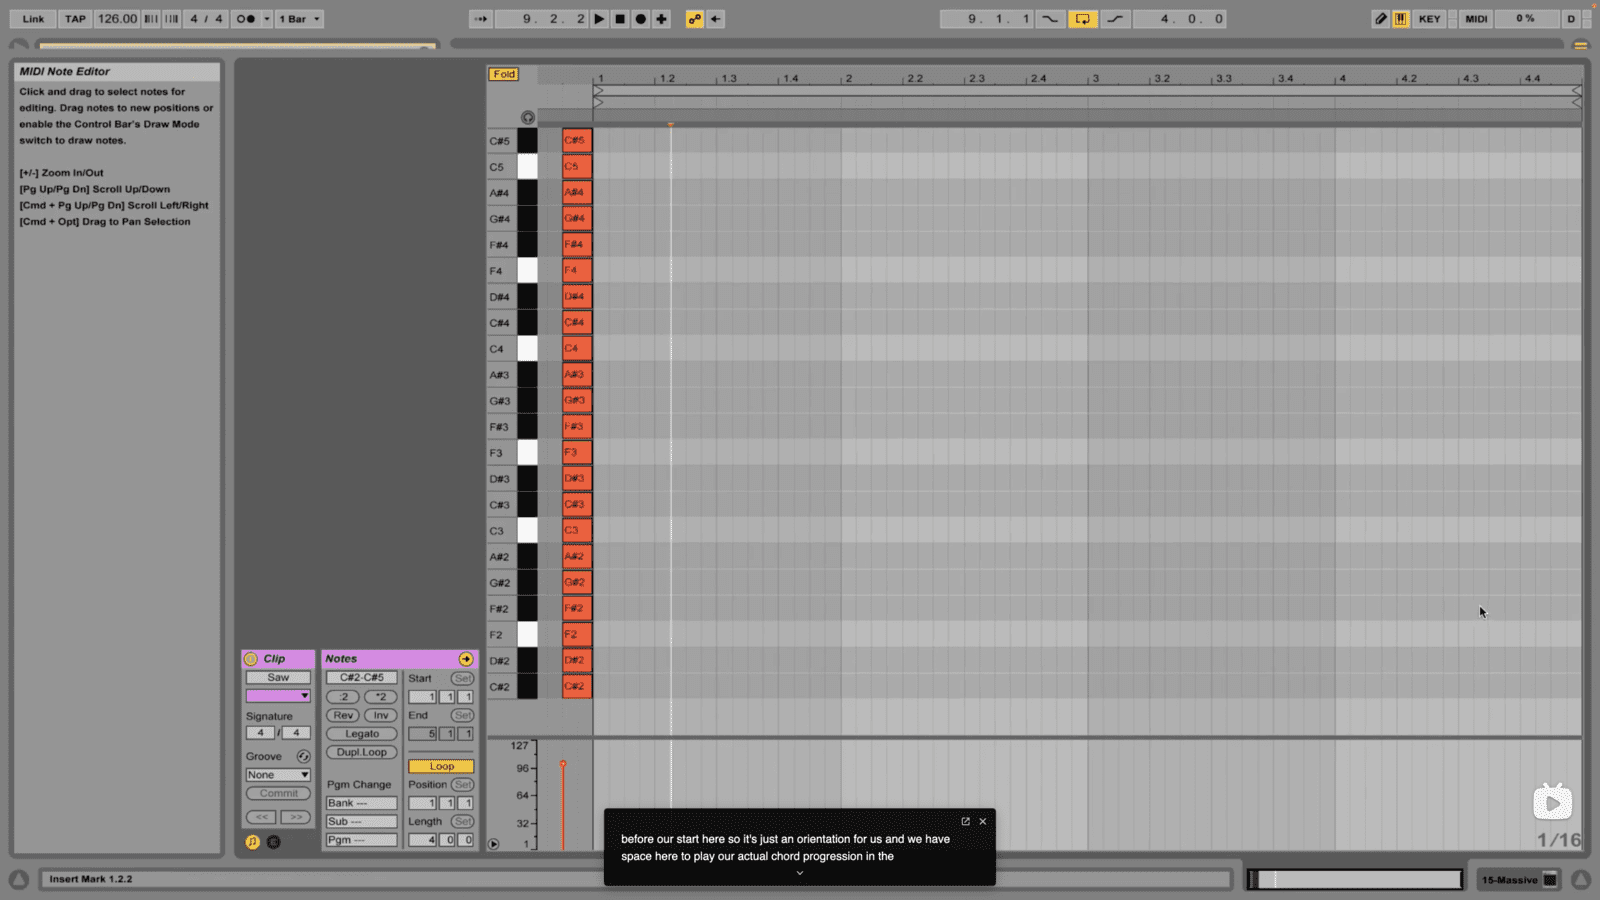The image size is (1600, 900).
Task: Click the nudge backward << button
Action: tap(261, 817)
